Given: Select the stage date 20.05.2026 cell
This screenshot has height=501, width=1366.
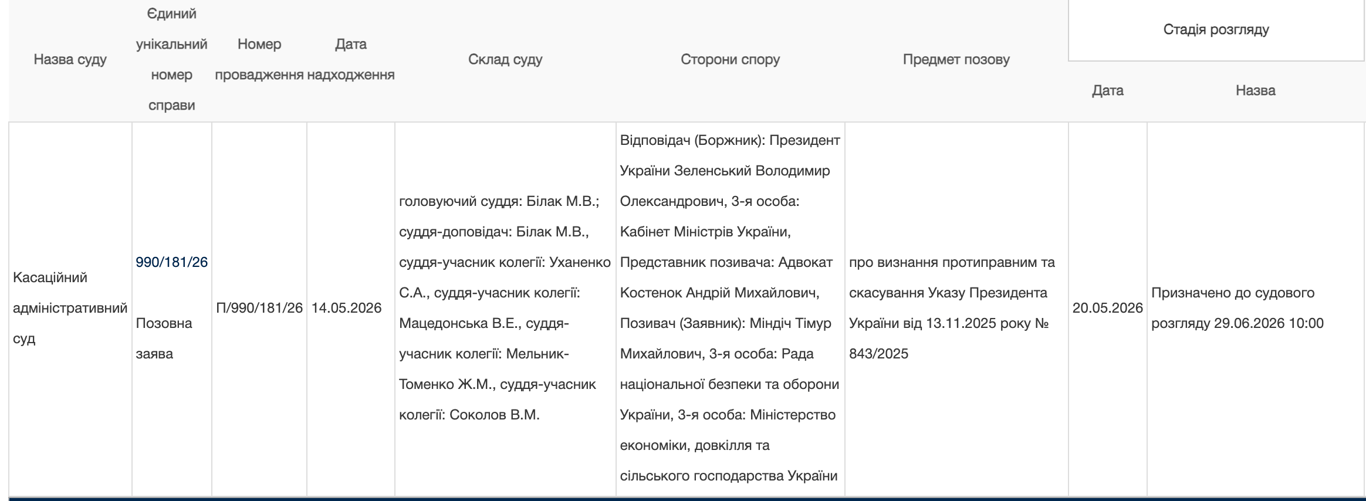Looking at the screenshot, I should pyautogui.click(x=1107, y=308).
